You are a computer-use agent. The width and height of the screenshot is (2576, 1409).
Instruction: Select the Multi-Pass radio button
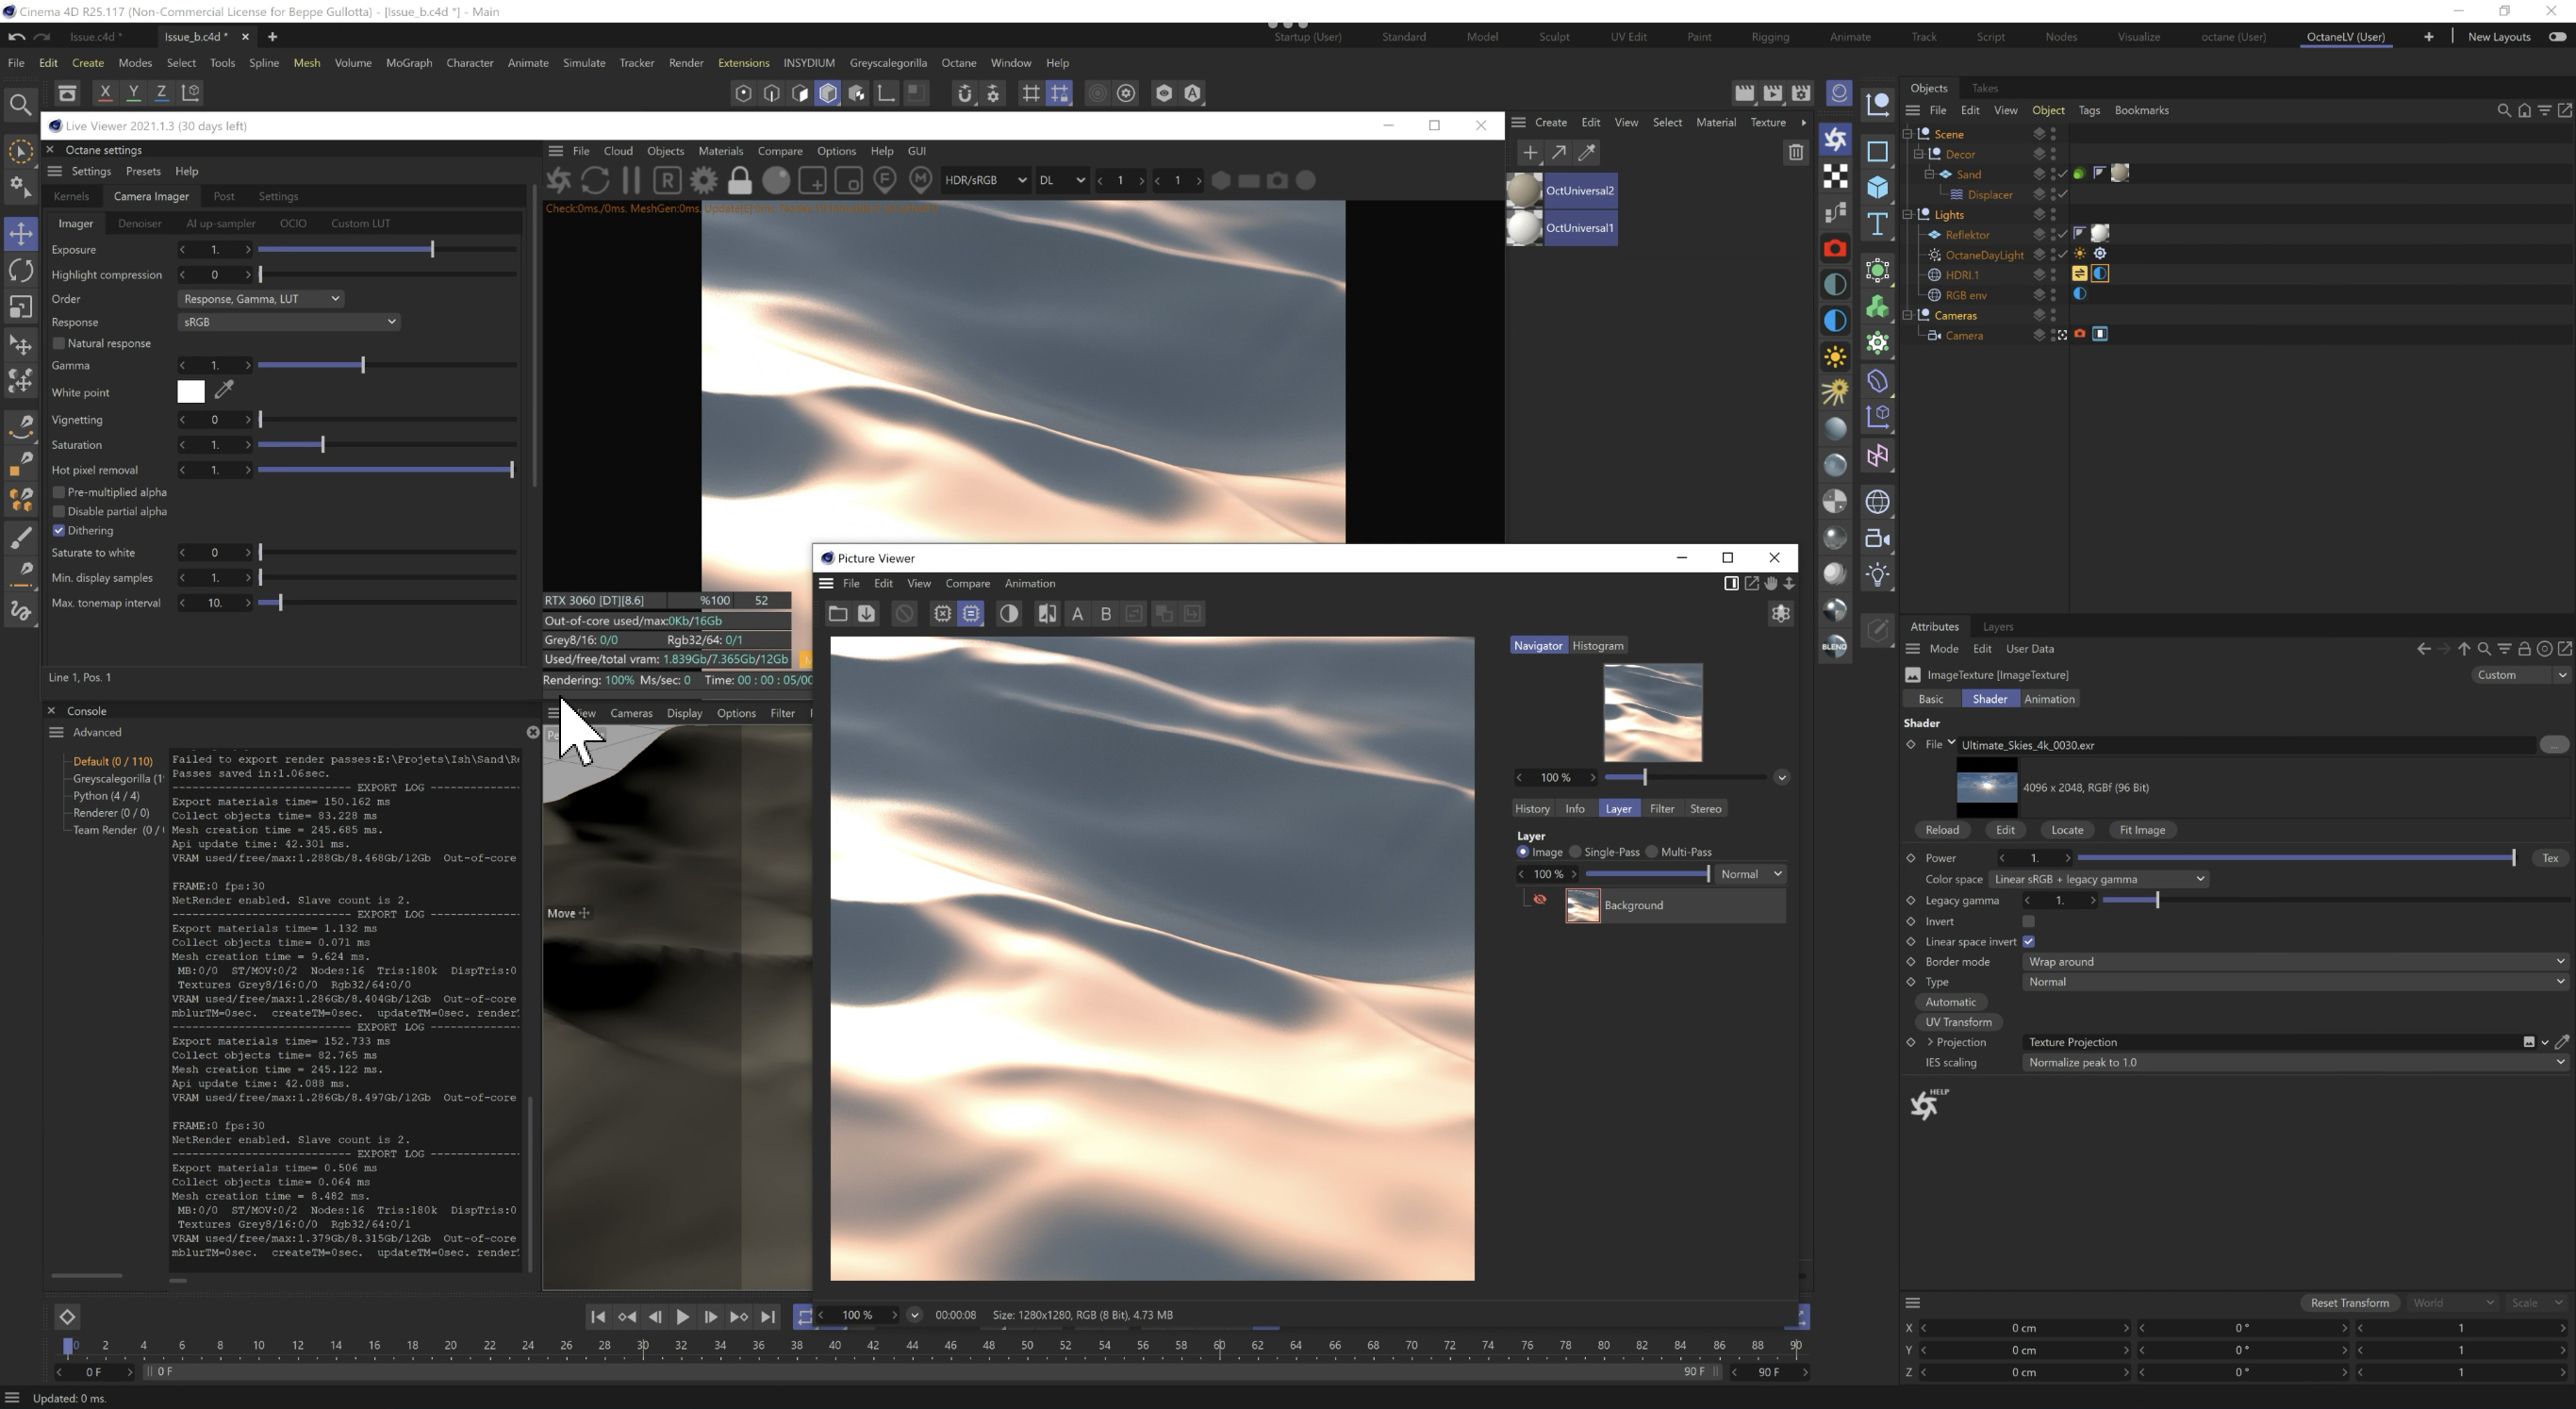pos(1652,853)
